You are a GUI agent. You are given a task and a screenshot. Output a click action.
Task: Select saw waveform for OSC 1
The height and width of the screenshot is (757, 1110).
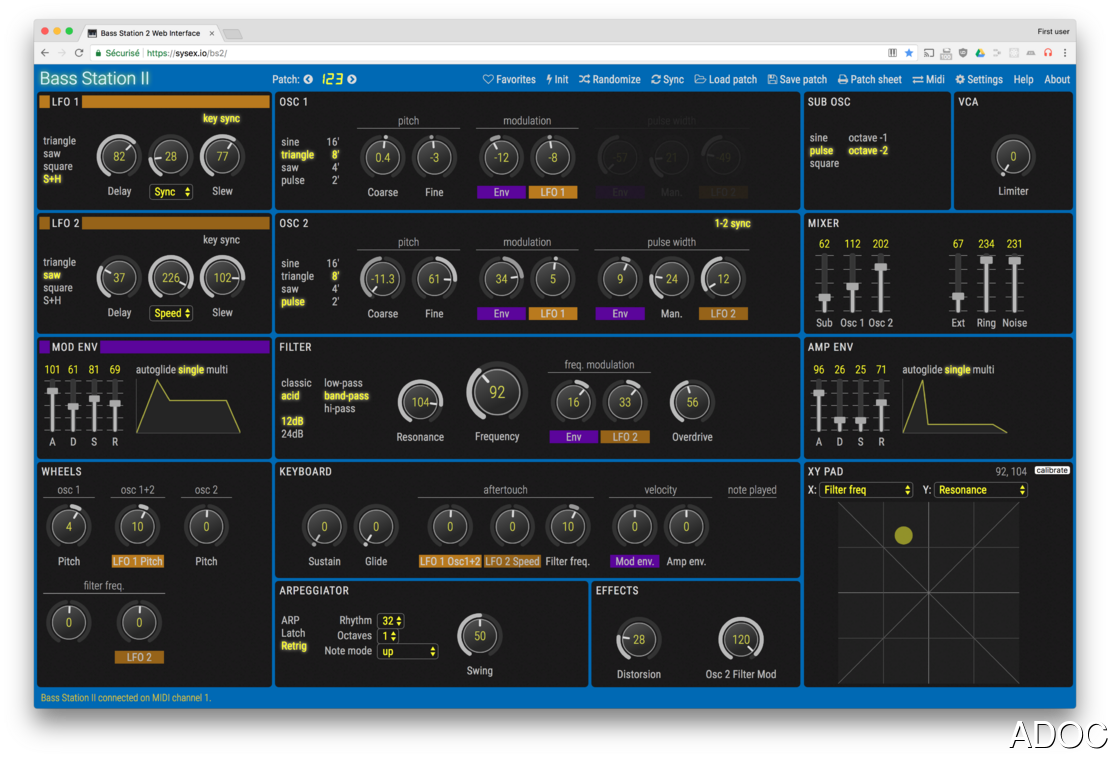pos(290,168)
